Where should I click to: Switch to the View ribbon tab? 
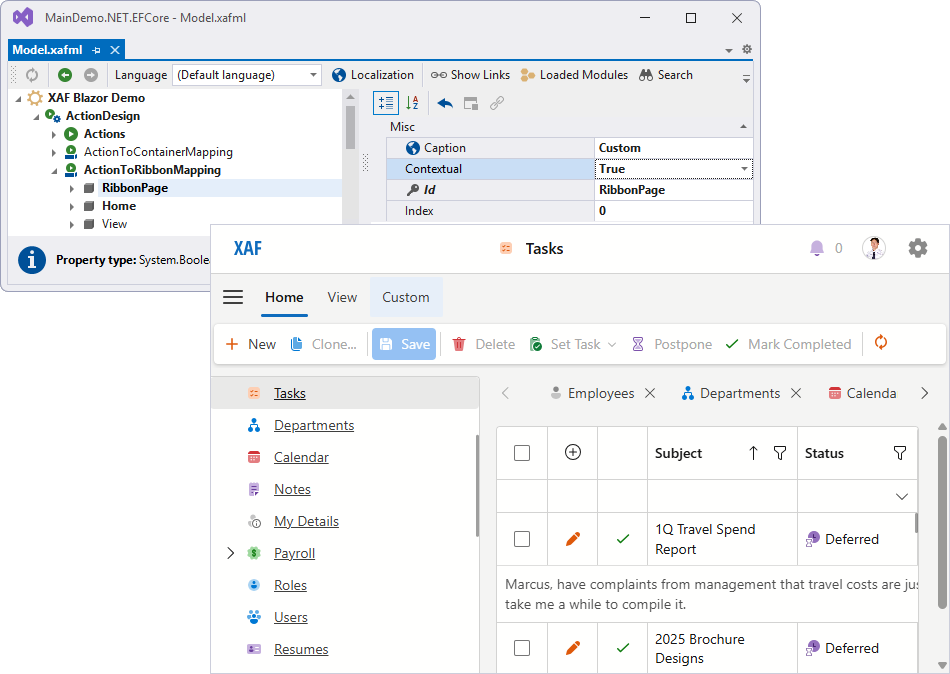point(342,297)
